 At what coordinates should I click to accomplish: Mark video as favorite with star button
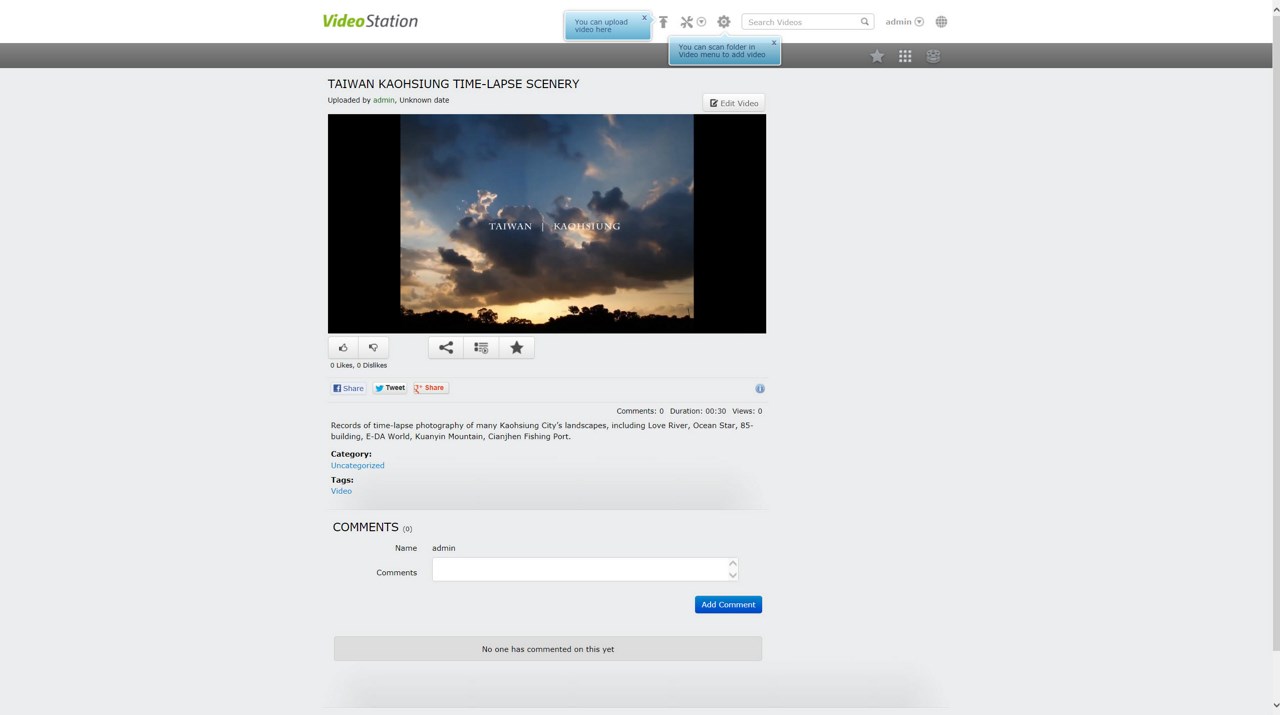pos(517,348)
